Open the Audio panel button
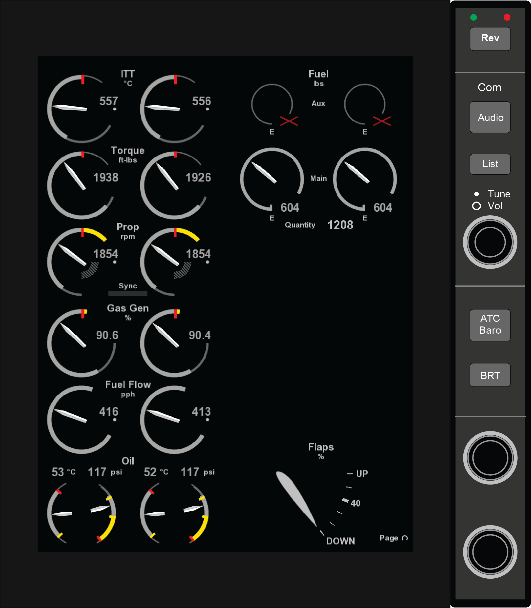 click(x=490, y=117)
